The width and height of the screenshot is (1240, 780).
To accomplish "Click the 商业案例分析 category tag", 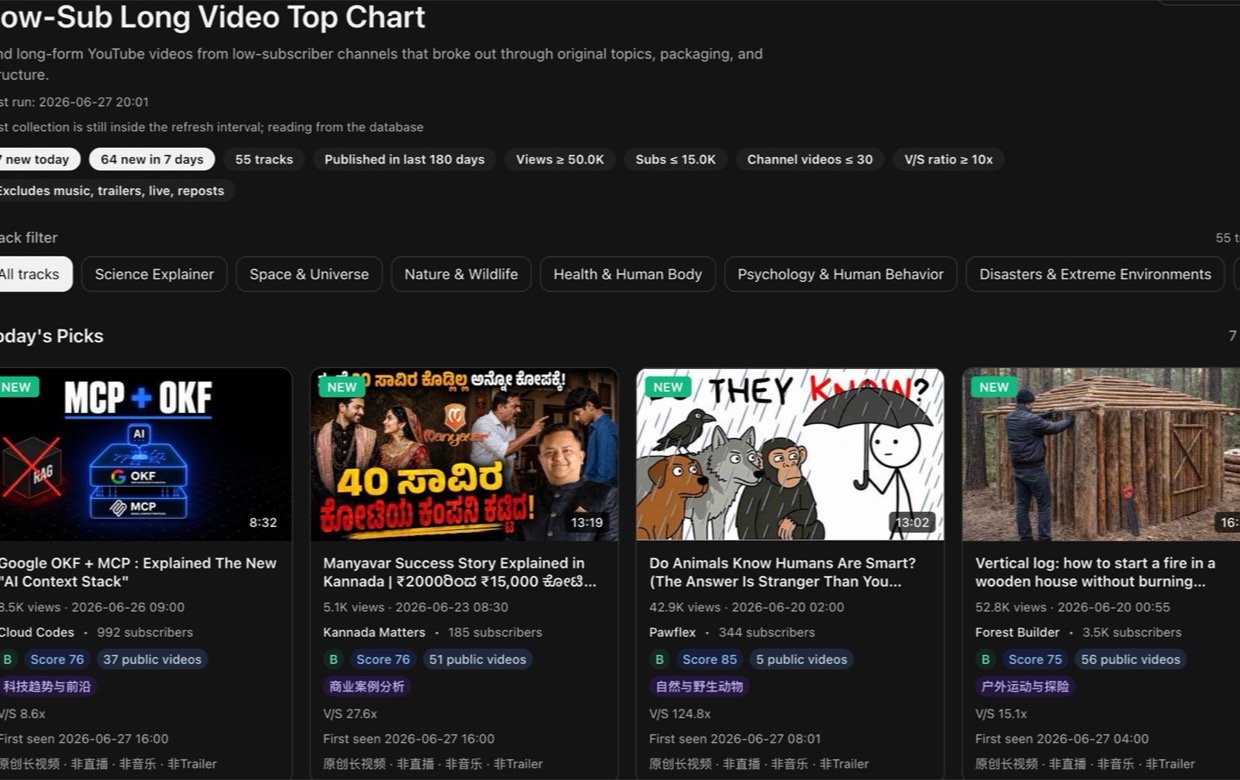I will click(367, 686).
